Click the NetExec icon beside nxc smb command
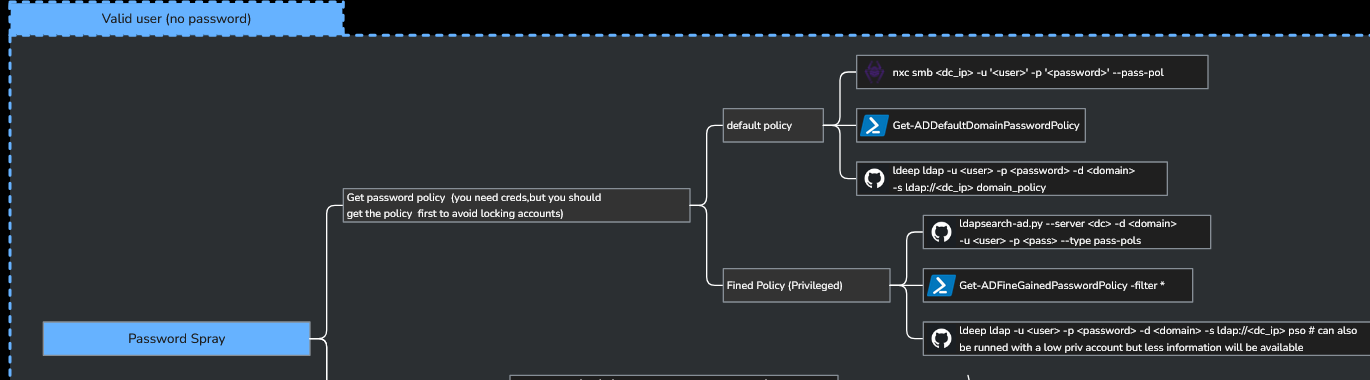Image resolution: width=1370 pixels, height=380 pixels. tap(874, 72)
